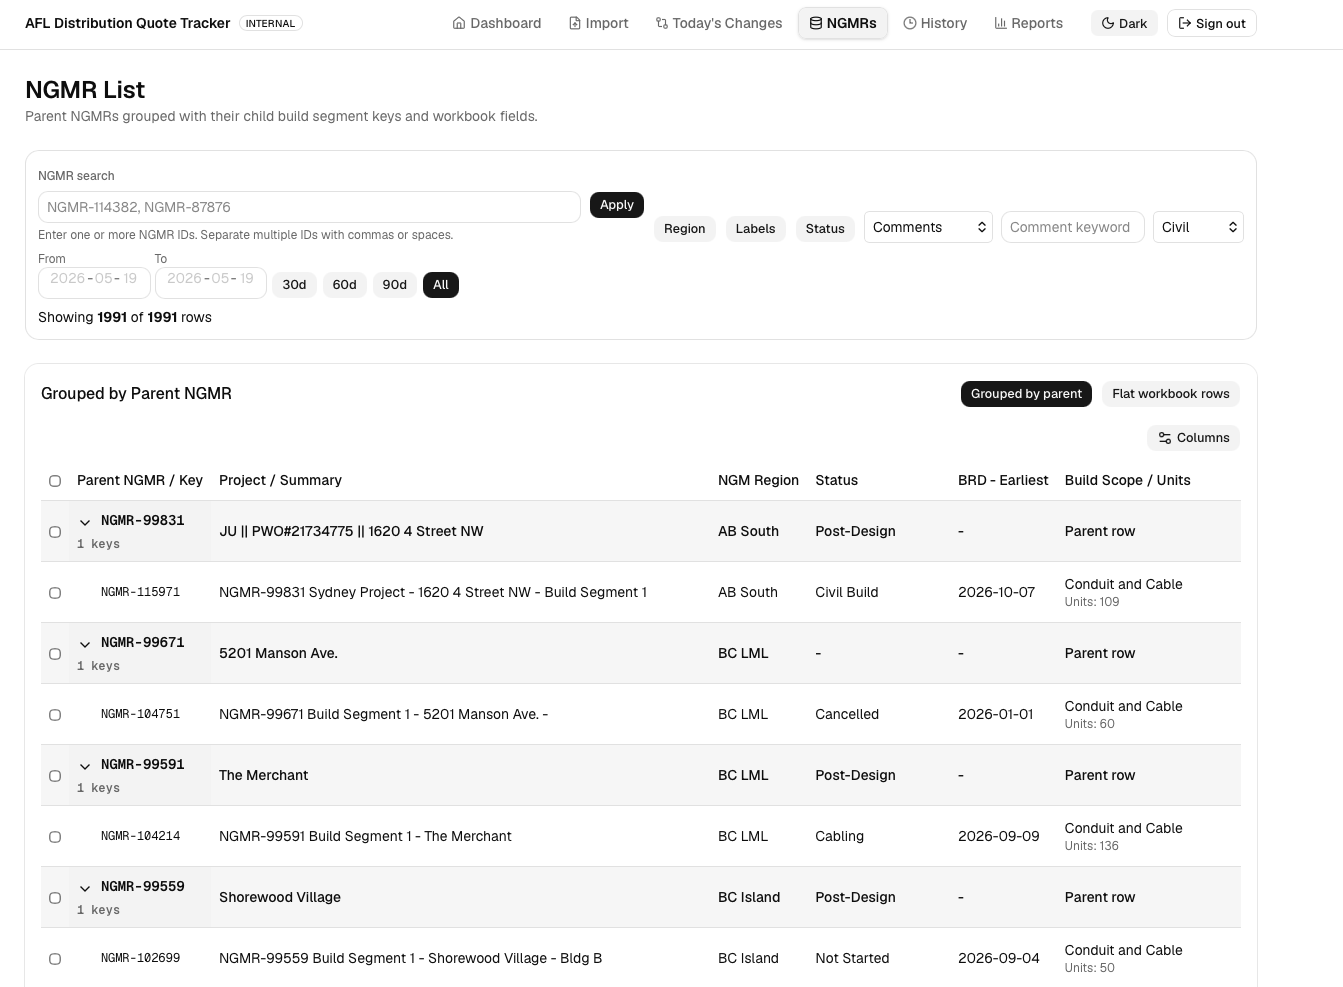Click the Build Scope / Units column header

pyautogui.click(x=1127, y=480)
